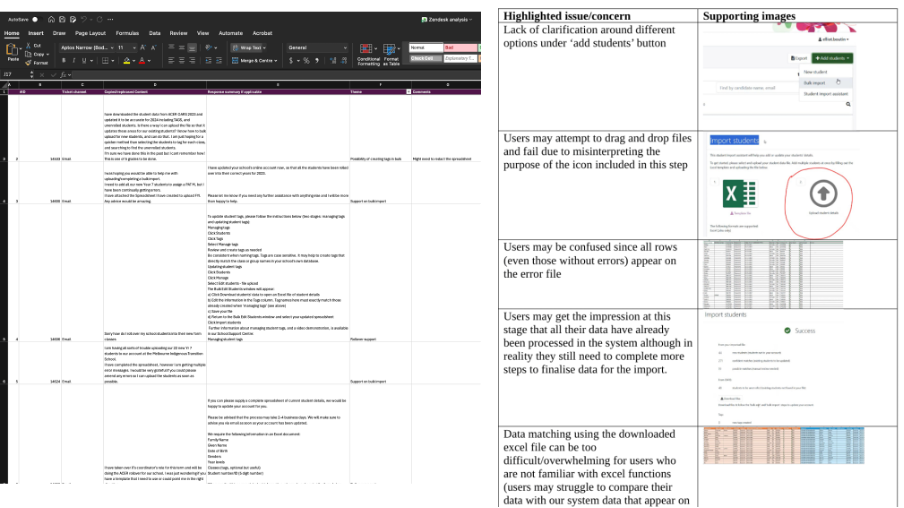Viewport: 904px width, 508px height.
Task: Switch to the Page Layout tab
Action: point(91,33)
